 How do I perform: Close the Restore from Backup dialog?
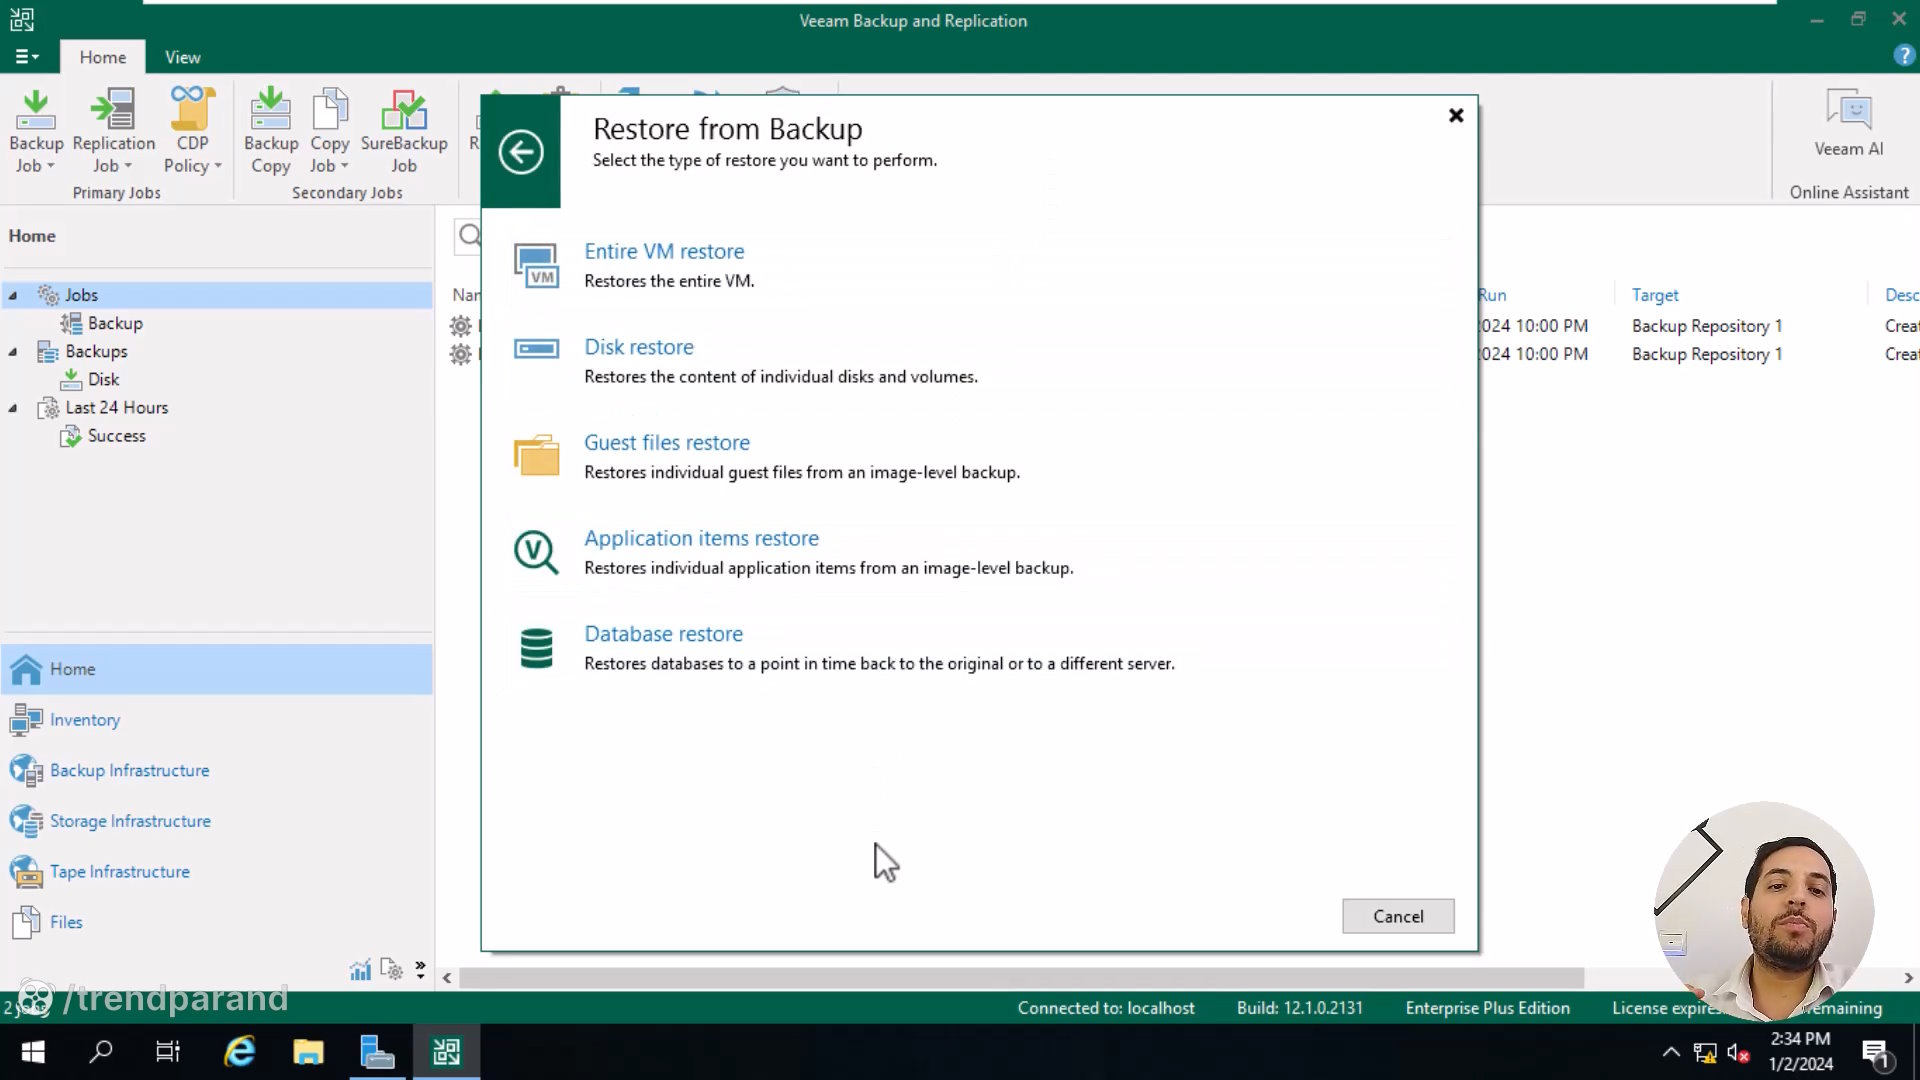[1456, 115]
